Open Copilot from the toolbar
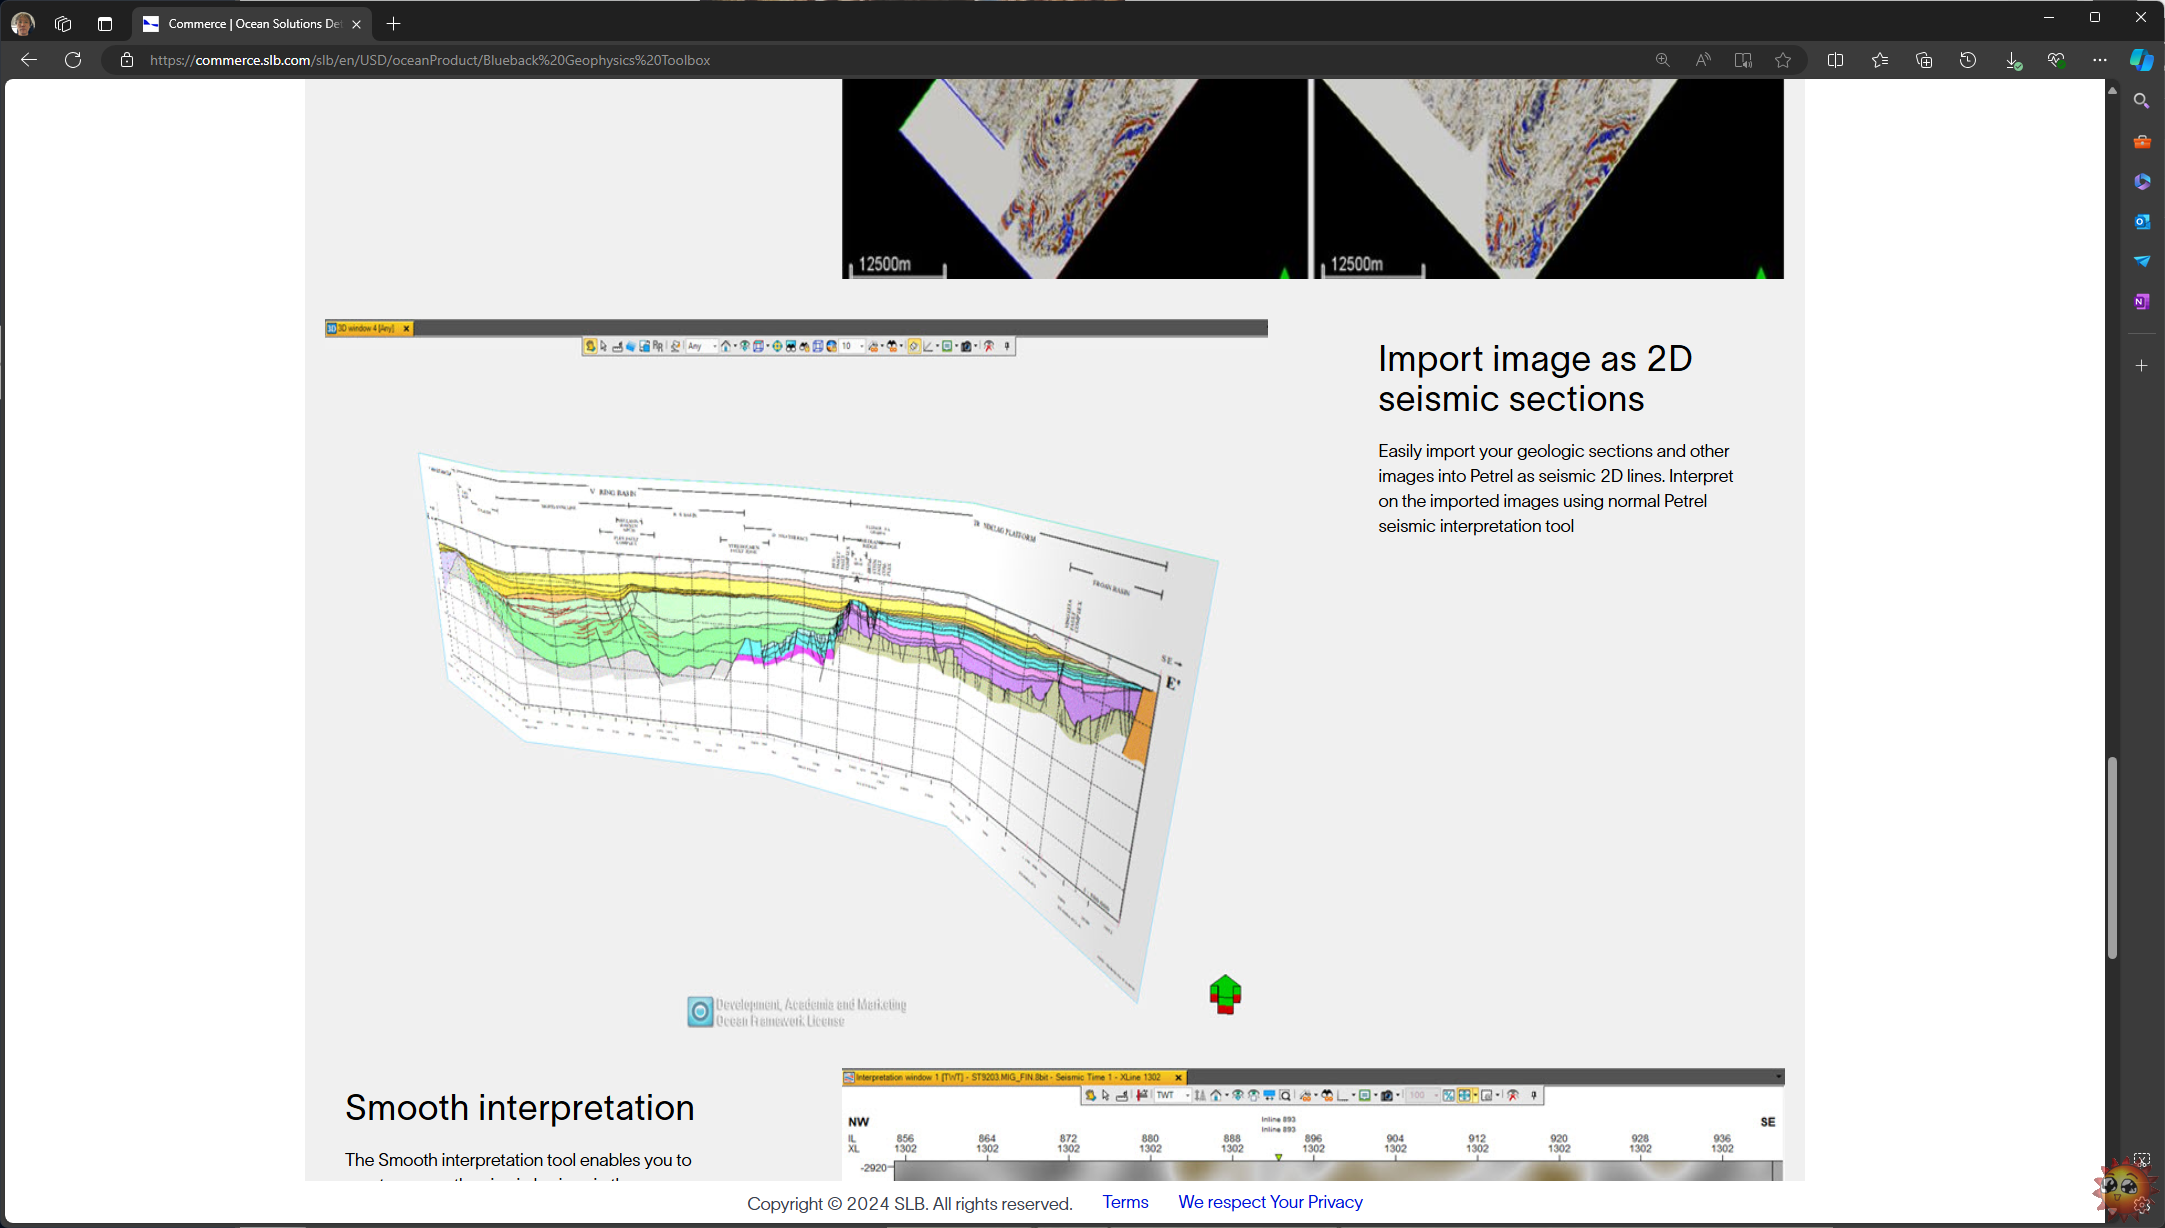Image resolution: width=2165 pixels, height=1228 pixels. point(2142,60)
